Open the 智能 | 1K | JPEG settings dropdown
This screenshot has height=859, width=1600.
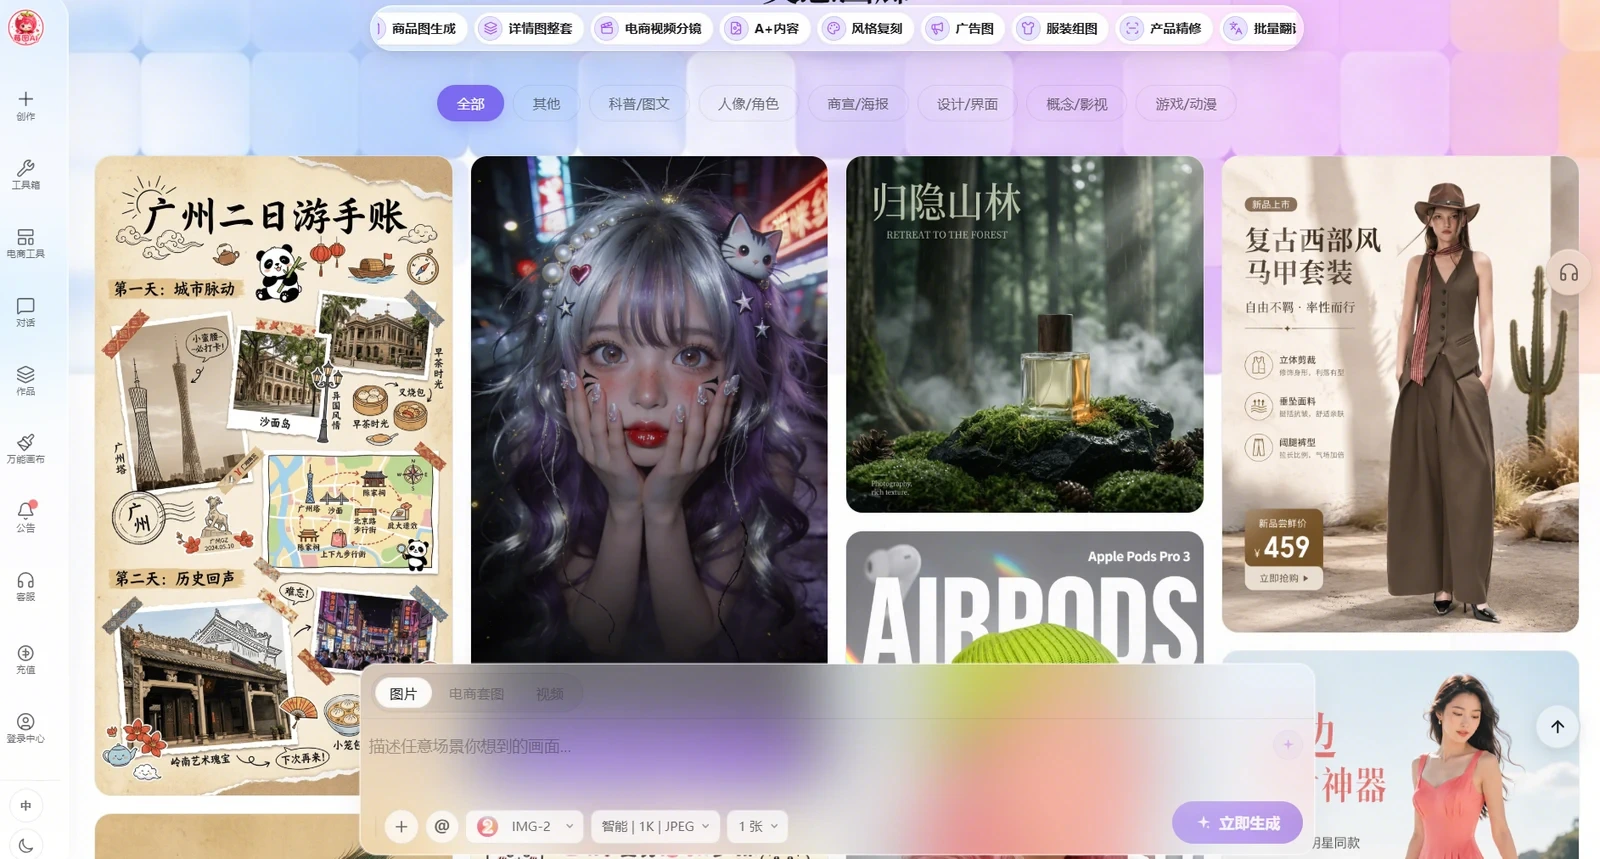point(655,826)
